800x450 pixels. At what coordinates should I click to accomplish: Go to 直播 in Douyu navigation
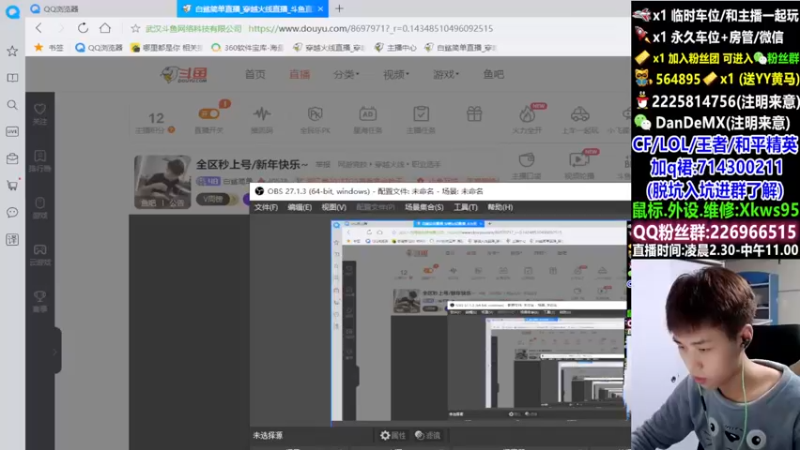(x=299, y=74)
